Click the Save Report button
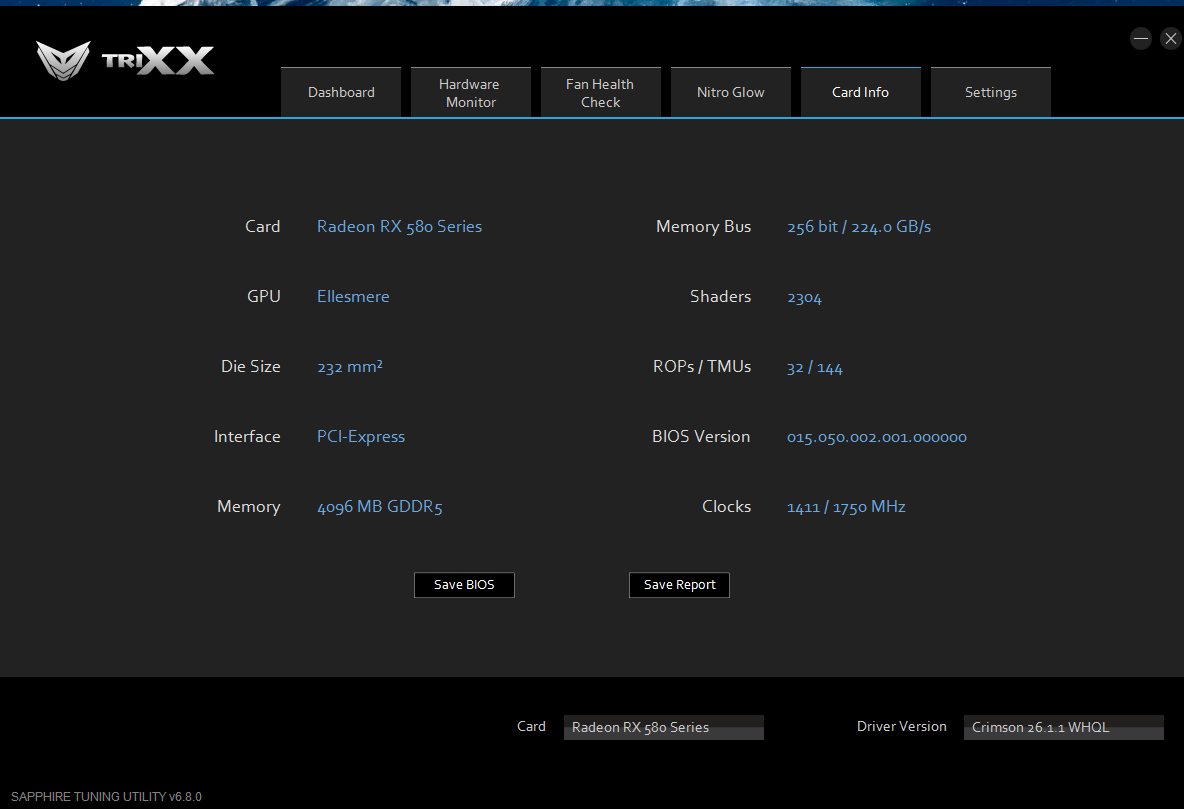The height and width of the screenshot is (809, 1184). point(679,585)
